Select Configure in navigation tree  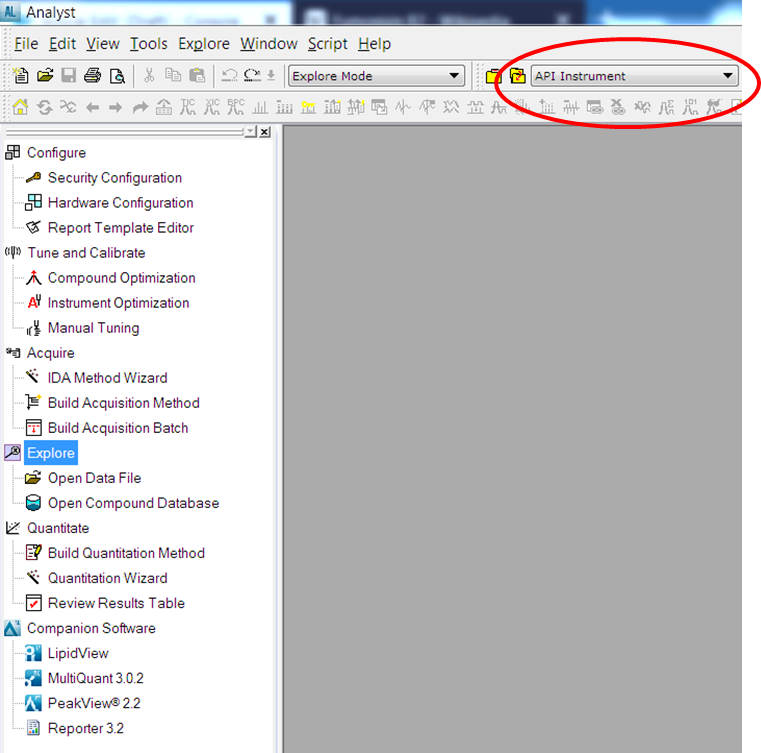click(x=56, y=152)
